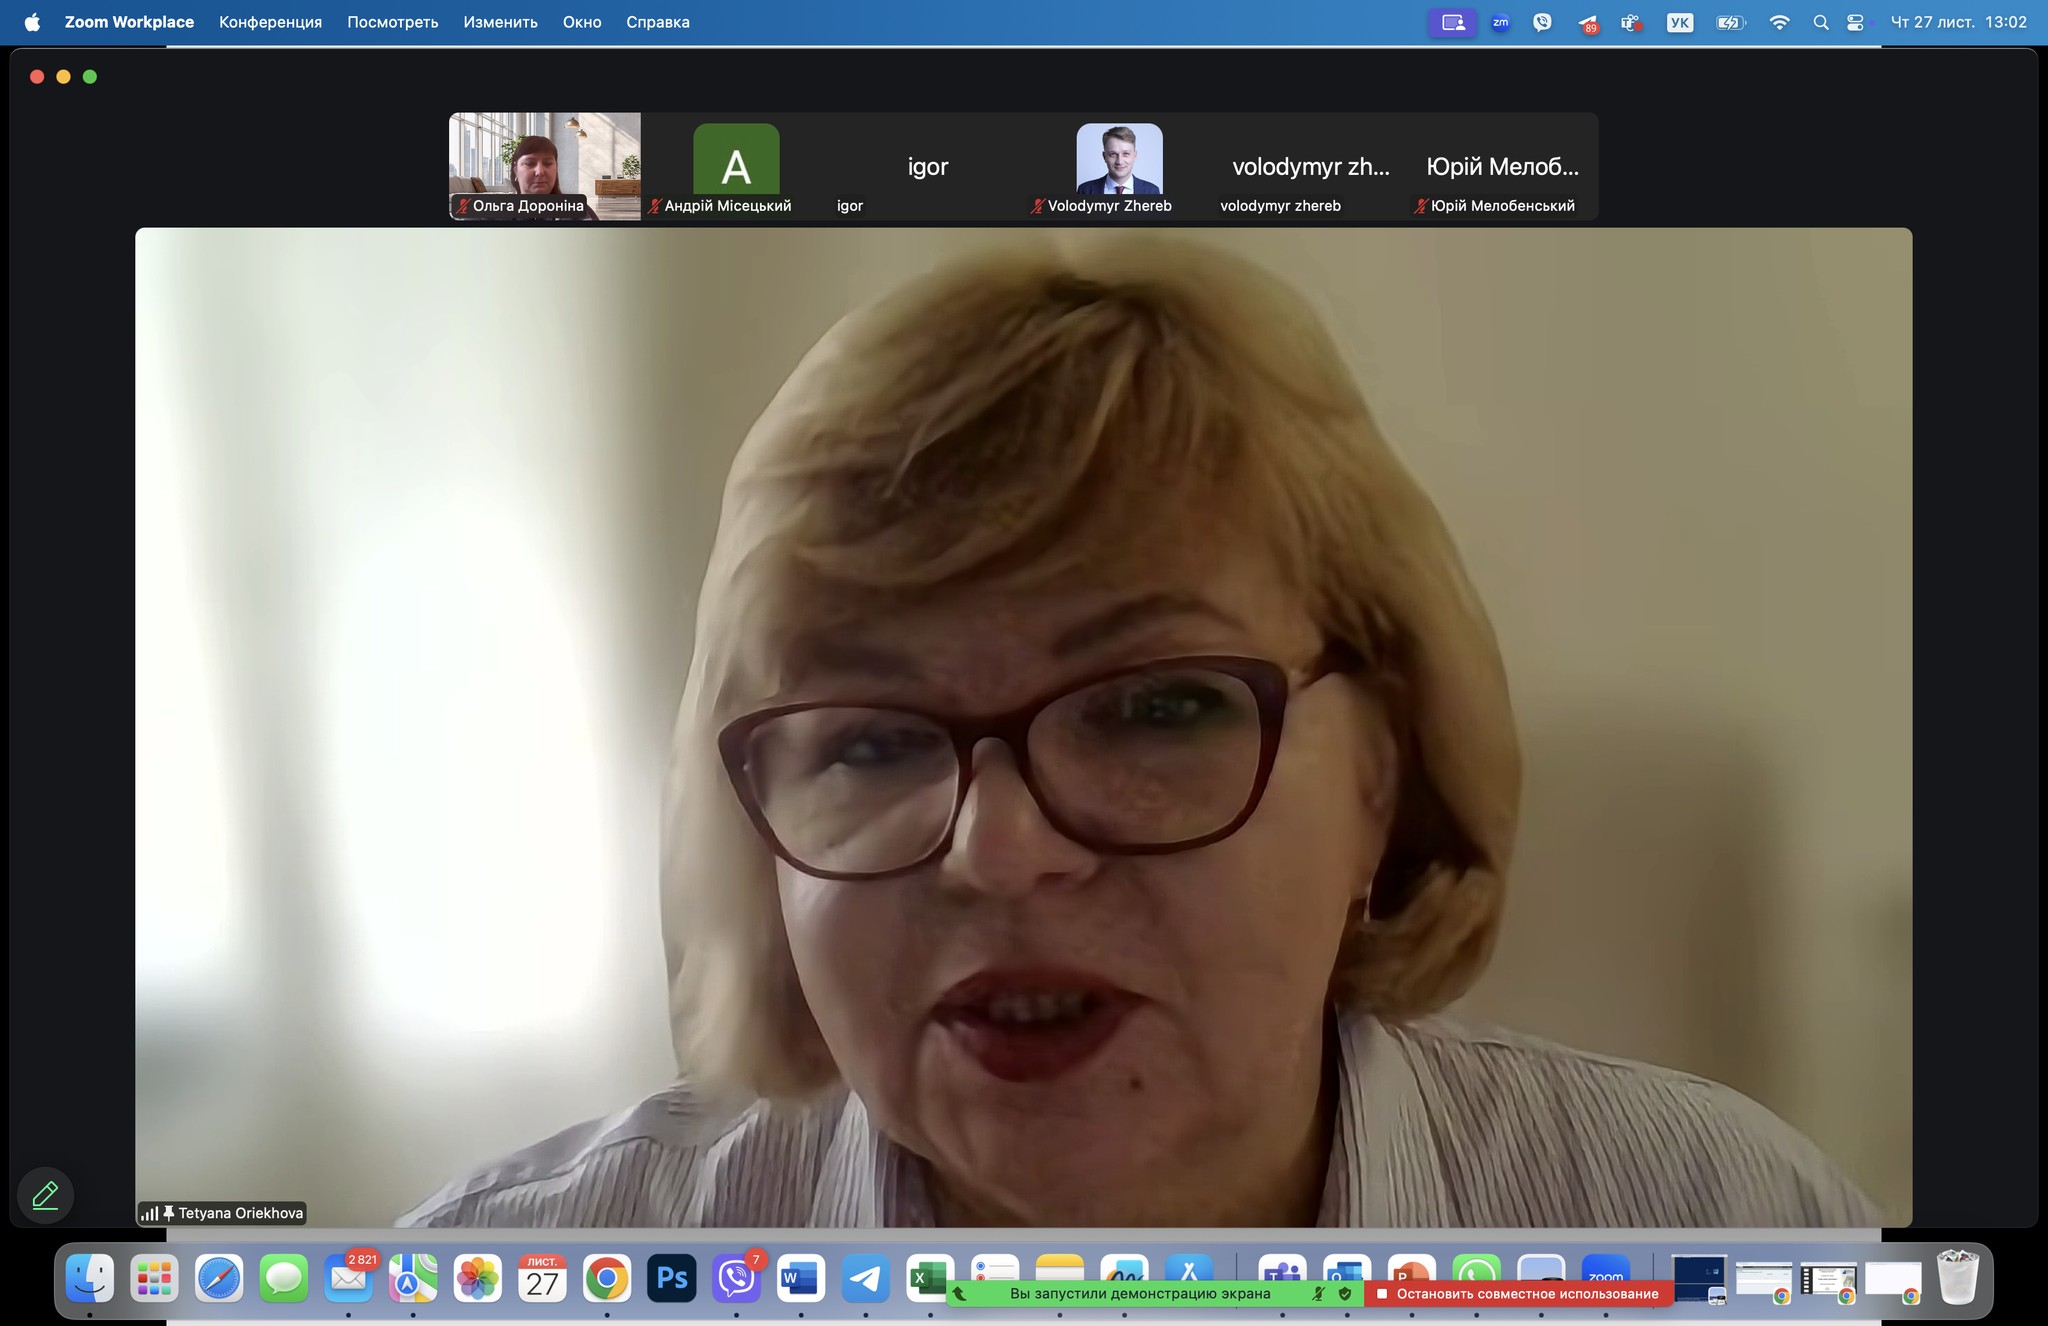Image resolution: width=2048 pixels, height=1326 pixels.
Task: Click the date and time in menu bar
Action: [x=1958, y=22]
